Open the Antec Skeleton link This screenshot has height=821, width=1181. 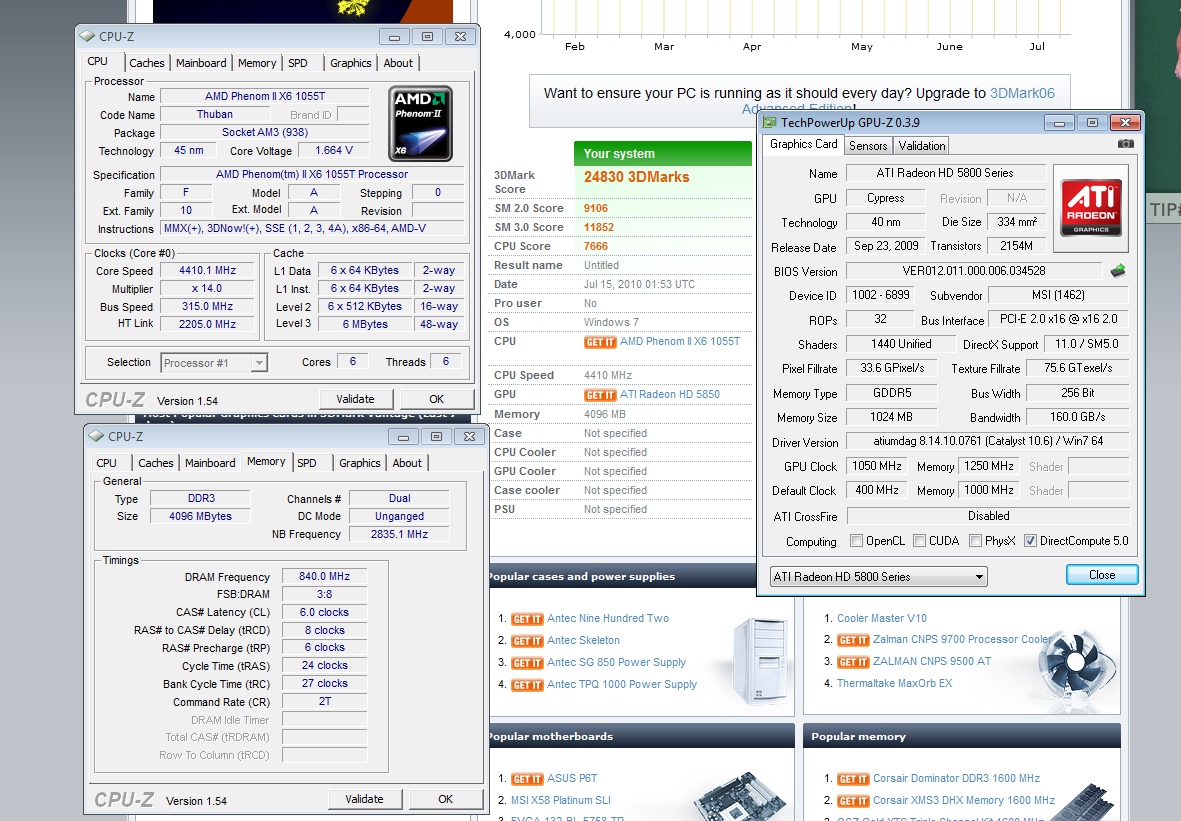[x=583, y=640]
